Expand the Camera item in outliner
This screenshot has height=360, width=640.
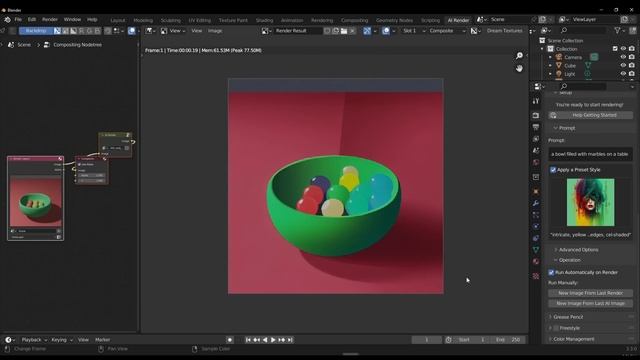550,57
